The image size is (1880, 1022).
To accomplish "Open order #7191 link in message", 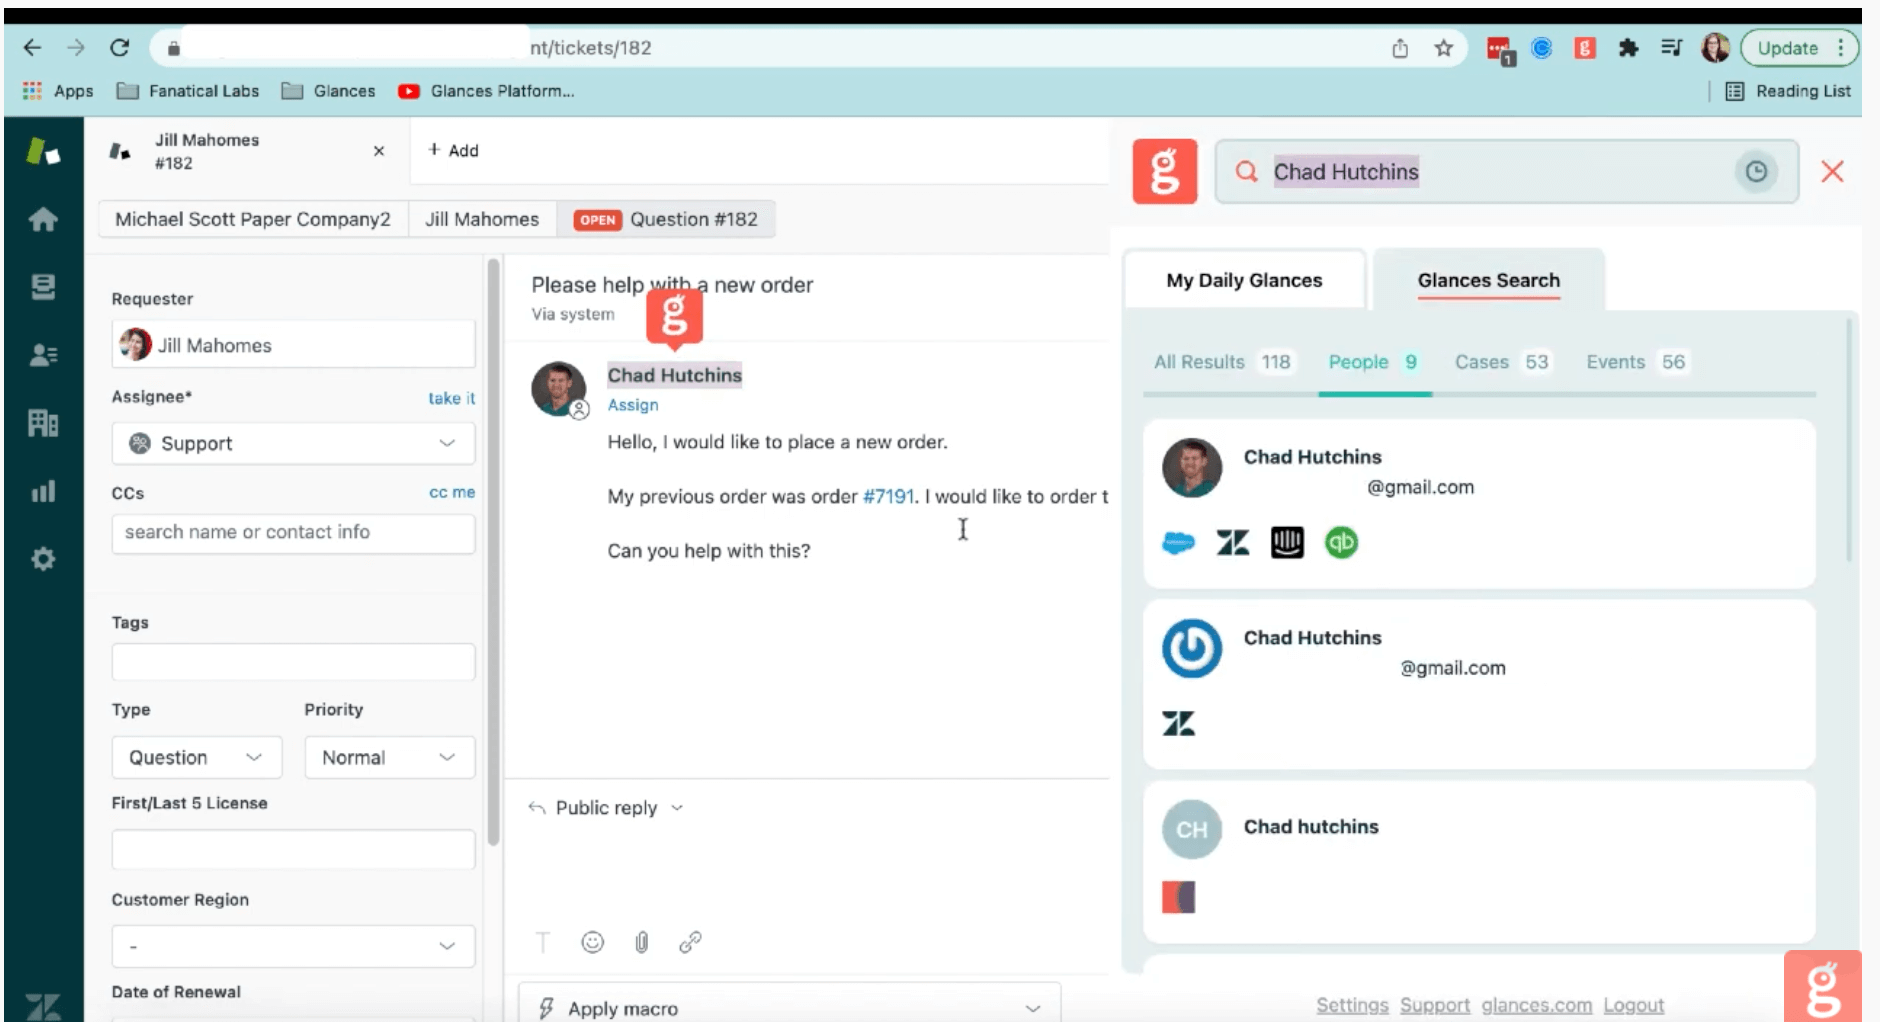I will 888,497.
